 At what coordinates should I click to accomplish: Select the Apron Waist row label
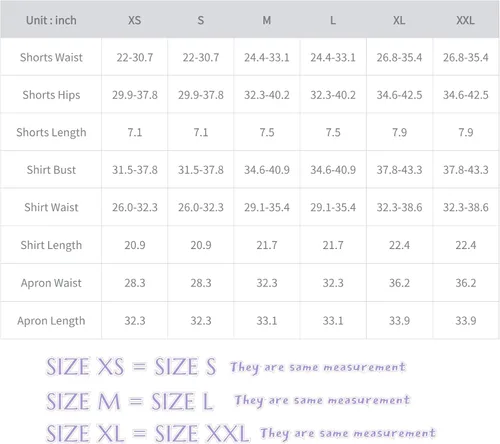tap(51, 283)
